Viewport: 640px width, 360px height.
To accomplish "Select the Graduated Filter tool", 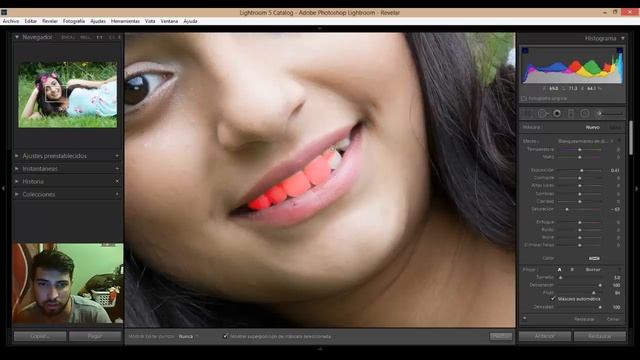I will click(571, 113).
